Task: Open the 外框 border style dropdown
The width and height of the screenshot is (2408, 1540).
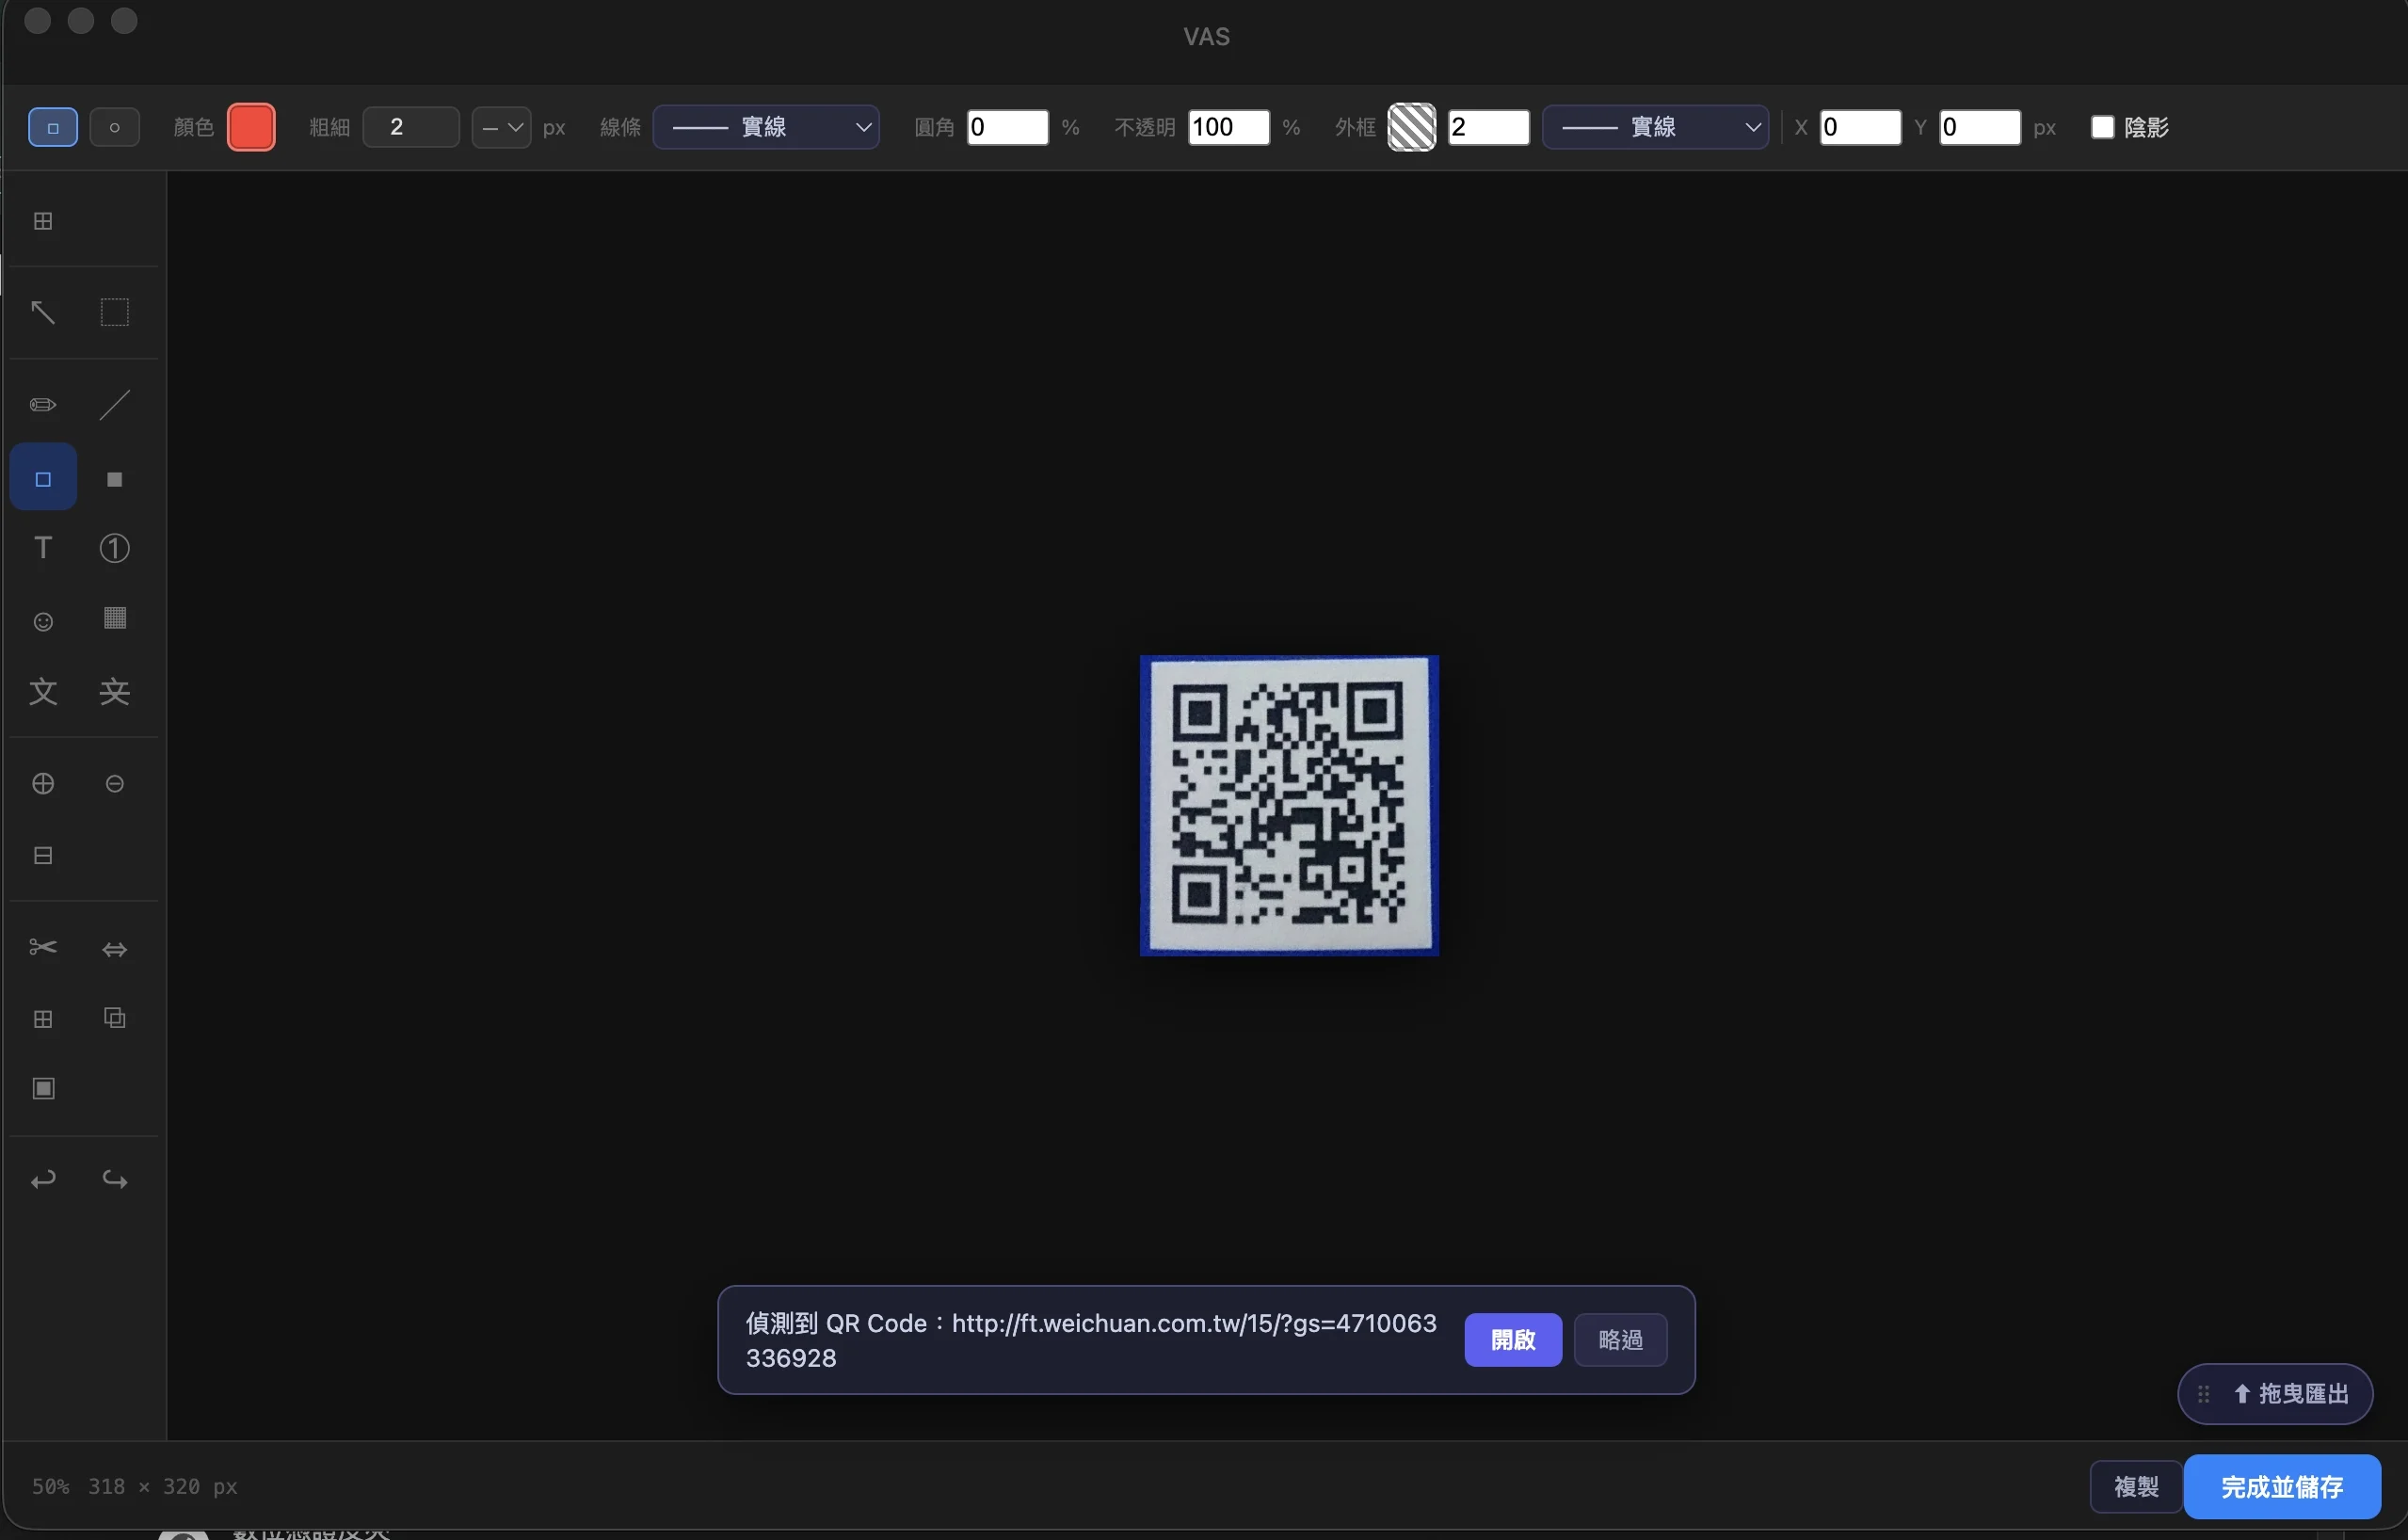Action: [1657, 127]
